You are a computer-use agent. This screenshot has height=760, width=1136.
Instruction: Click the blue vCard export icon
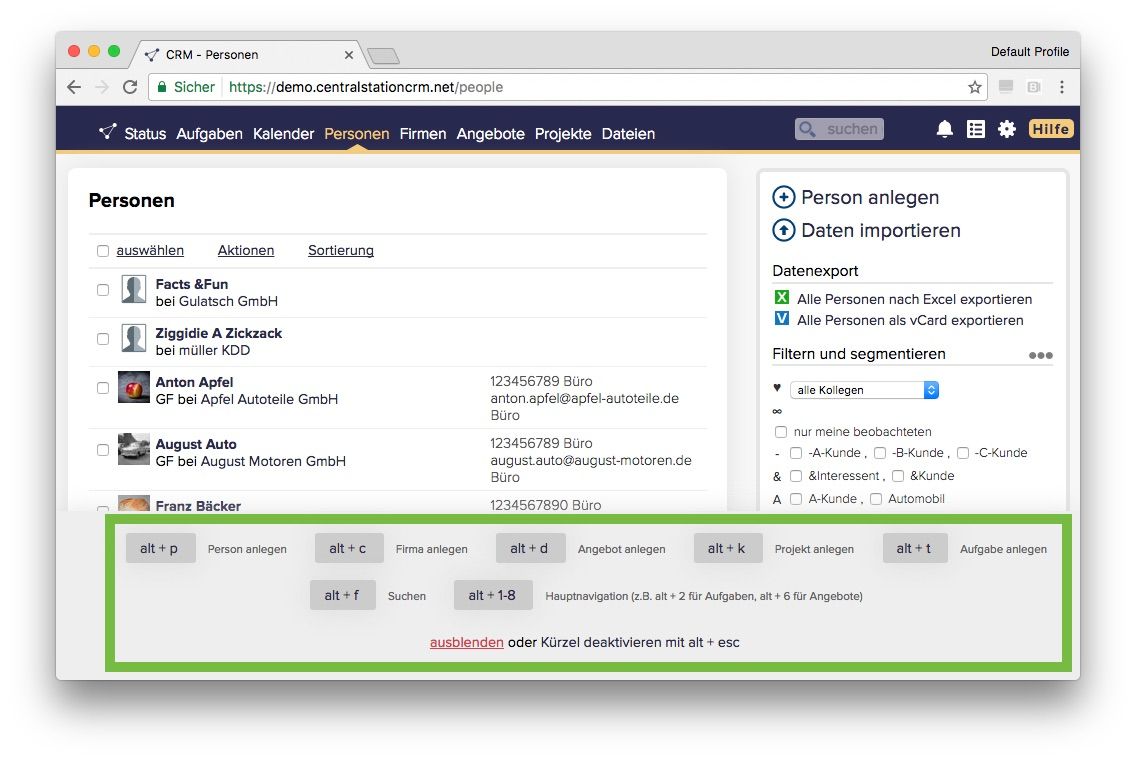pos(782,320)
